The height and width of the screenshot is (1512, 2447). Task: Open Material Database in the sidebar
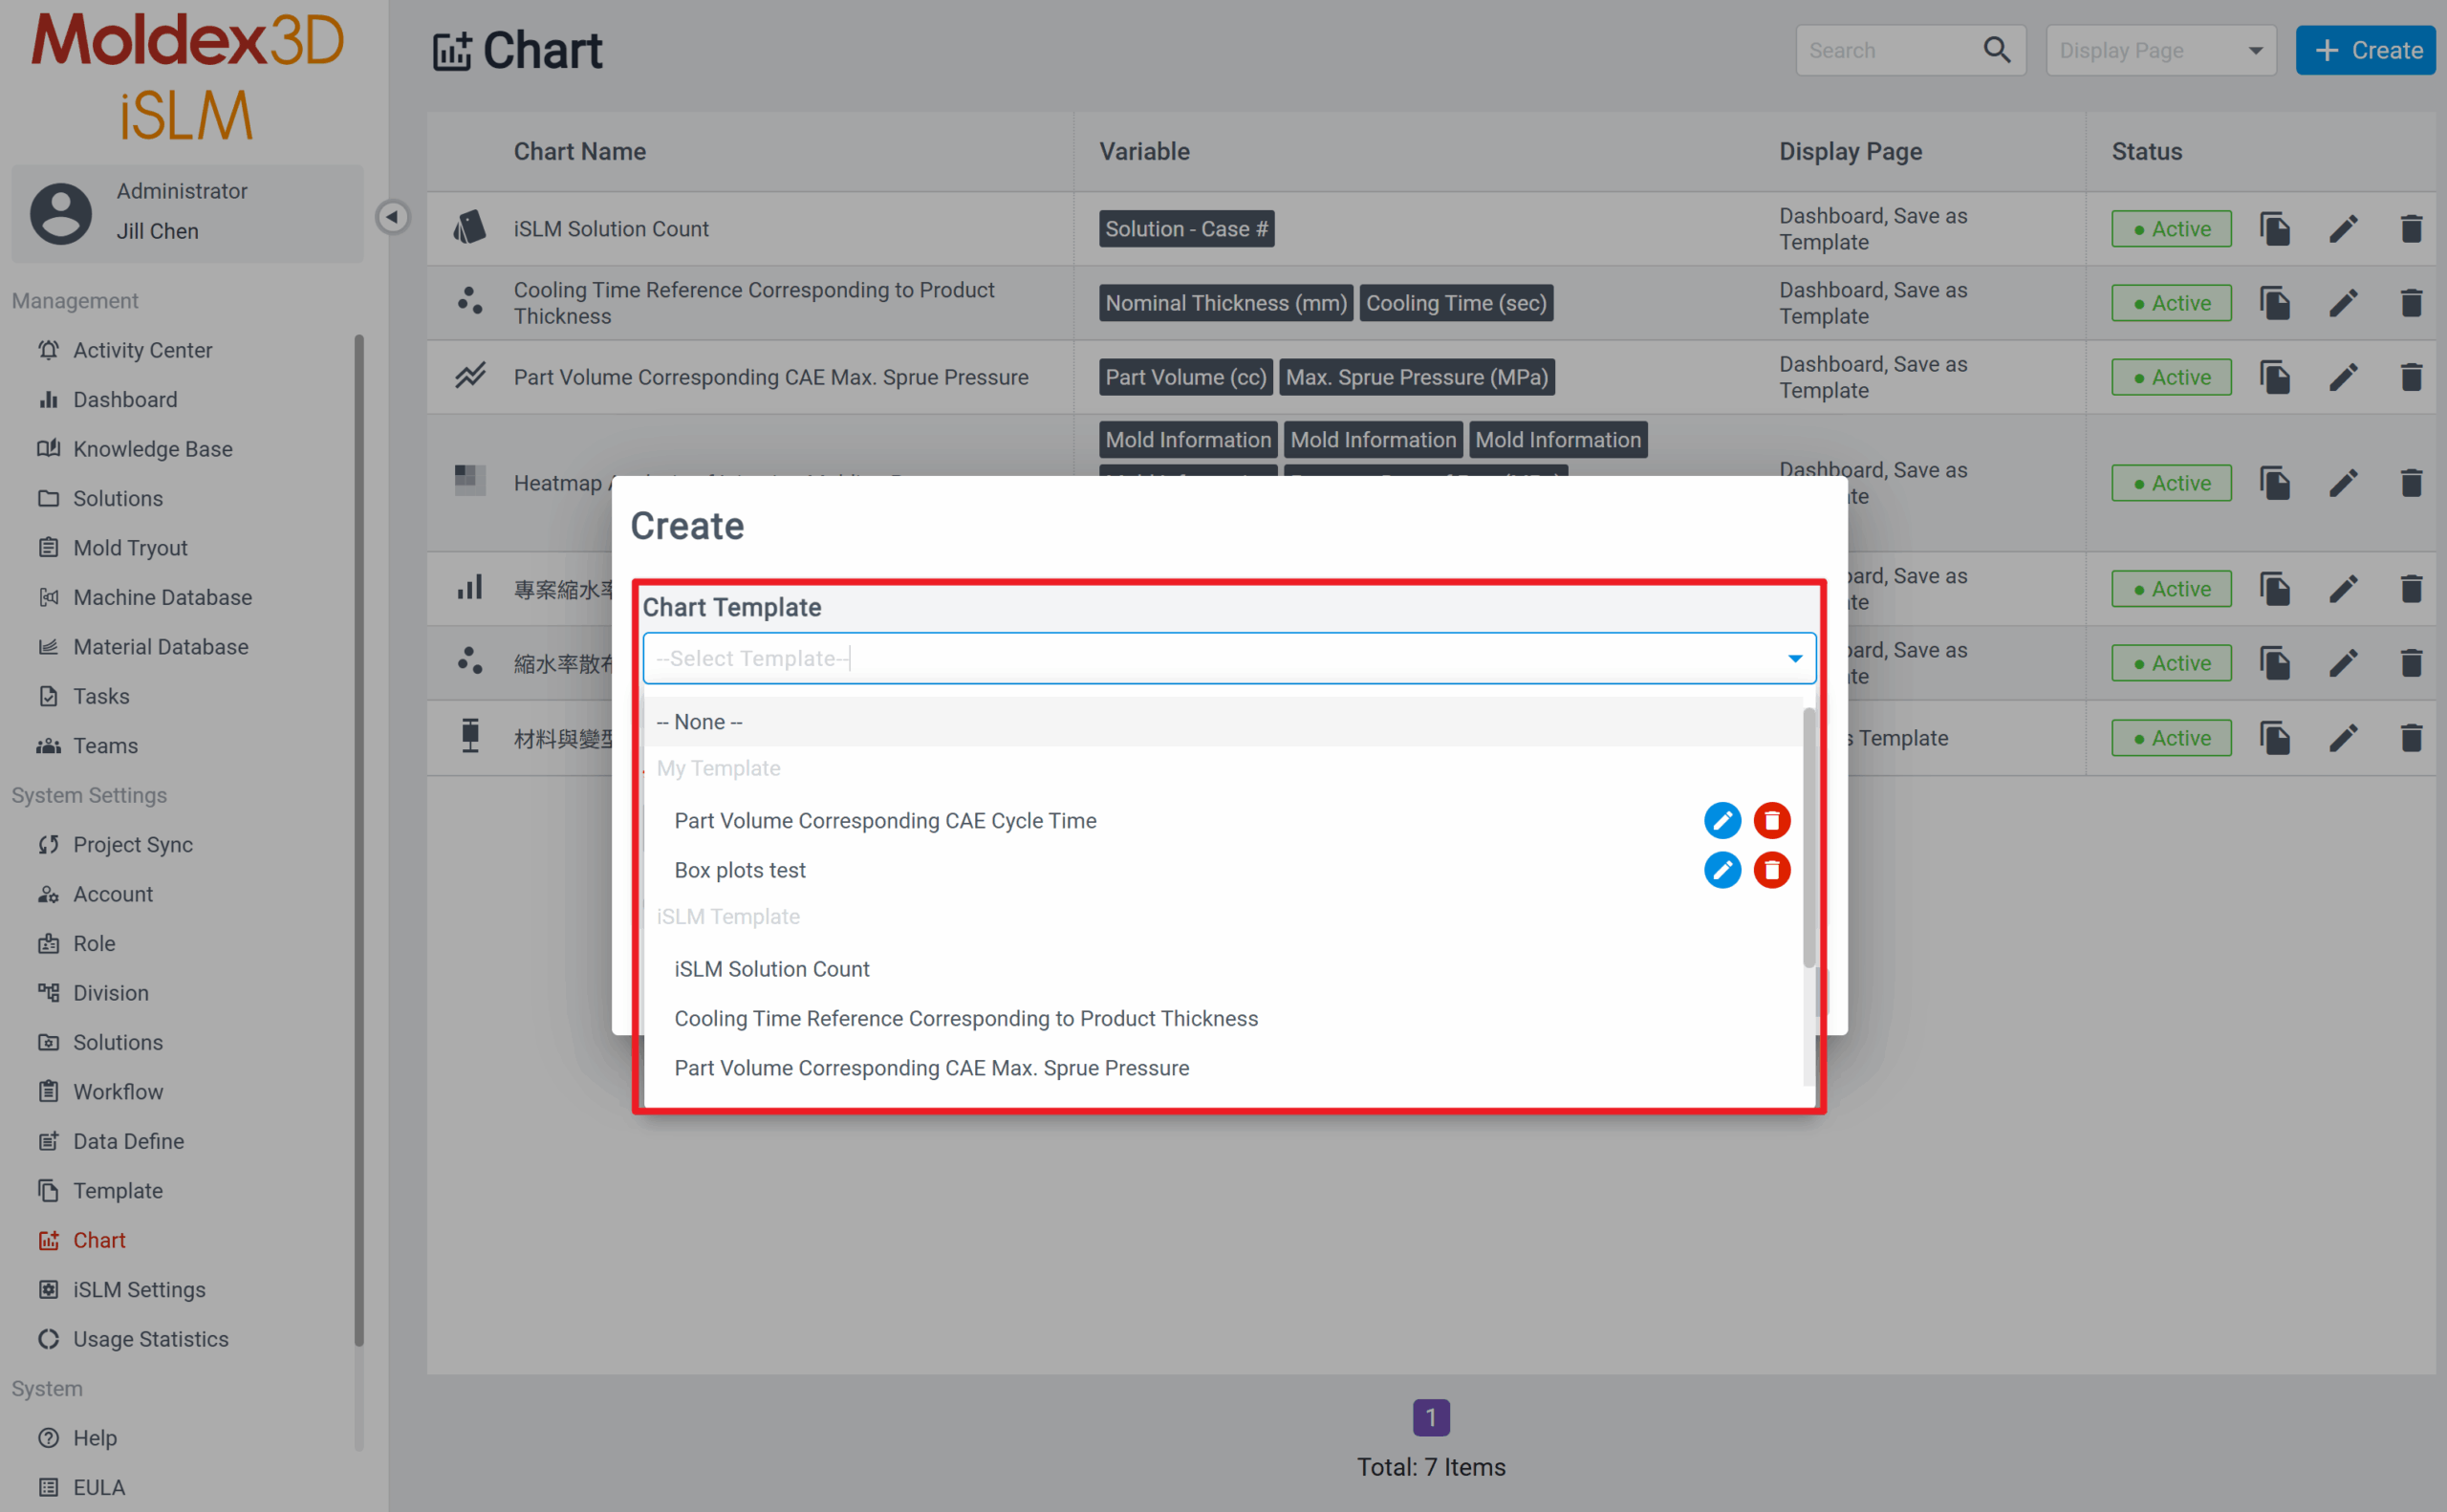[160, 647]
